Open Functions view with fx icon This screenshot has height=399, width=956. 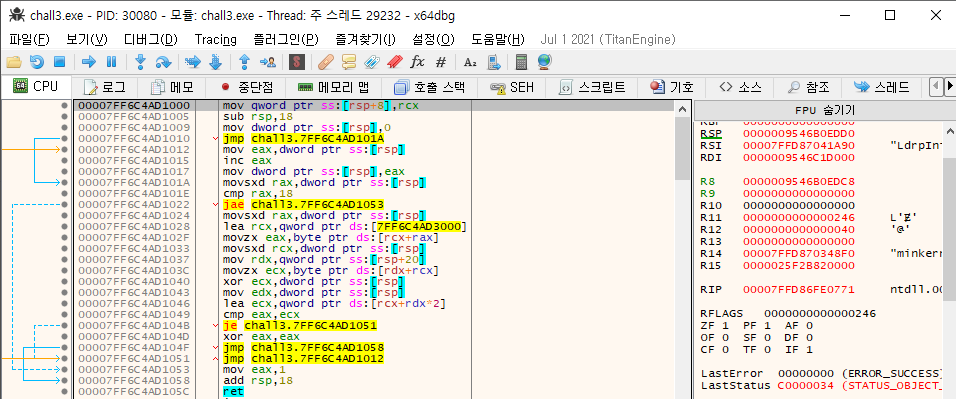click(x=417, y=62)
